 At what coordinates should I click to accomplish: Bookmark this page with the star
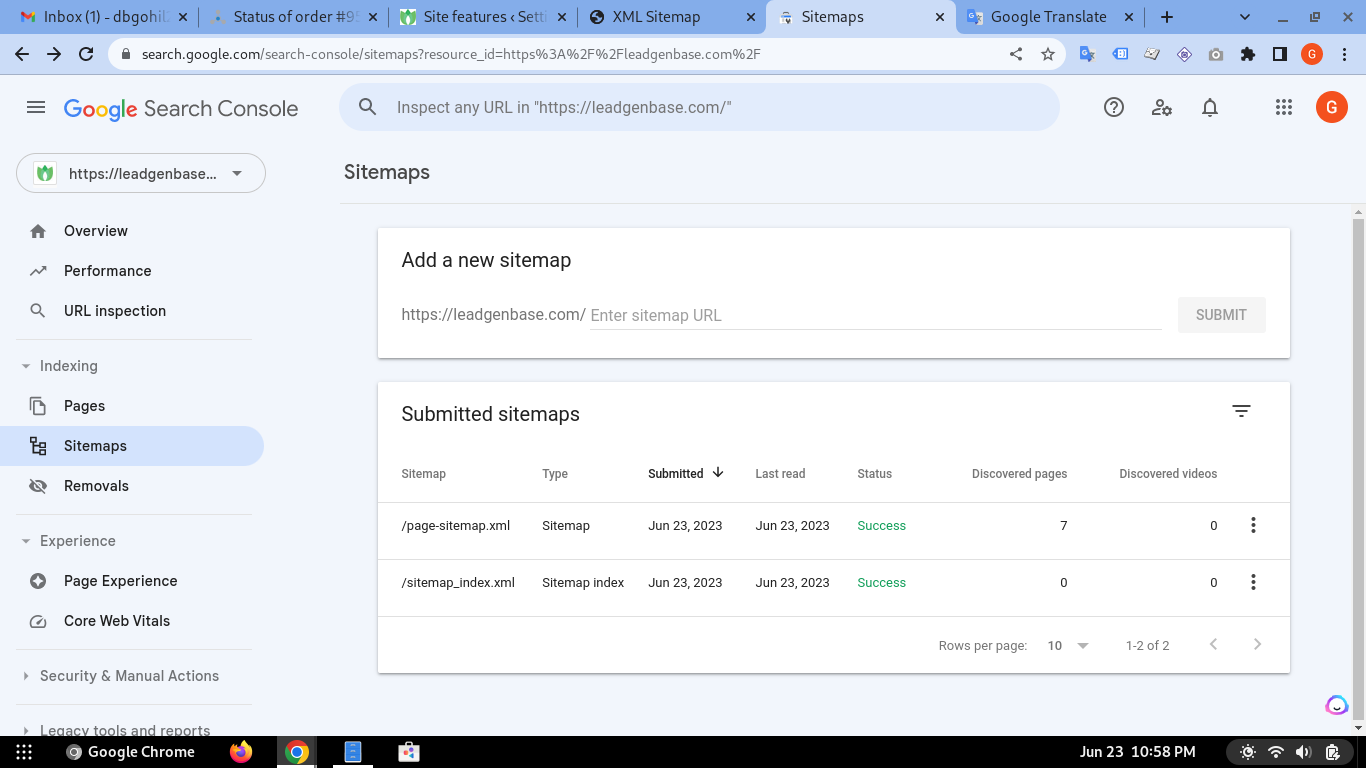[1048, 54]
